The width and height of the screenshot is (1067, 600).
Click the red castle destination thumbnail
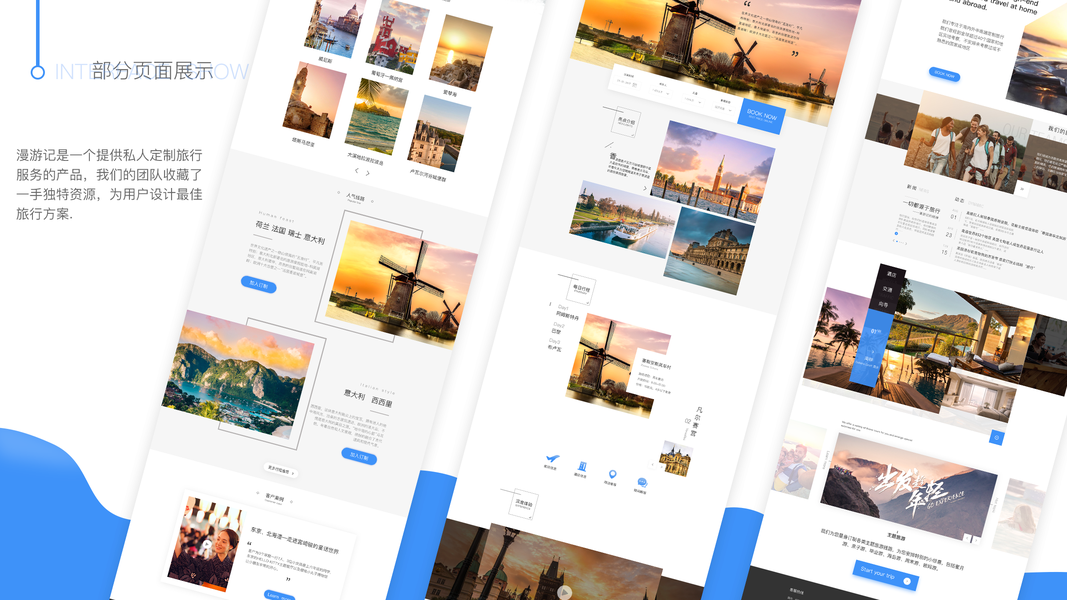pos(397,36)
